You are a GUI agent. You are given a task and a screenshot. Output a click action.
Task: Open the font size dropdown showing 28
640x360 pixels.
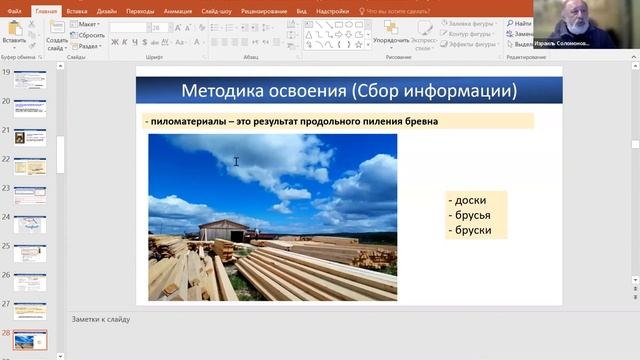pyautogui.click(x=162, y=28)
